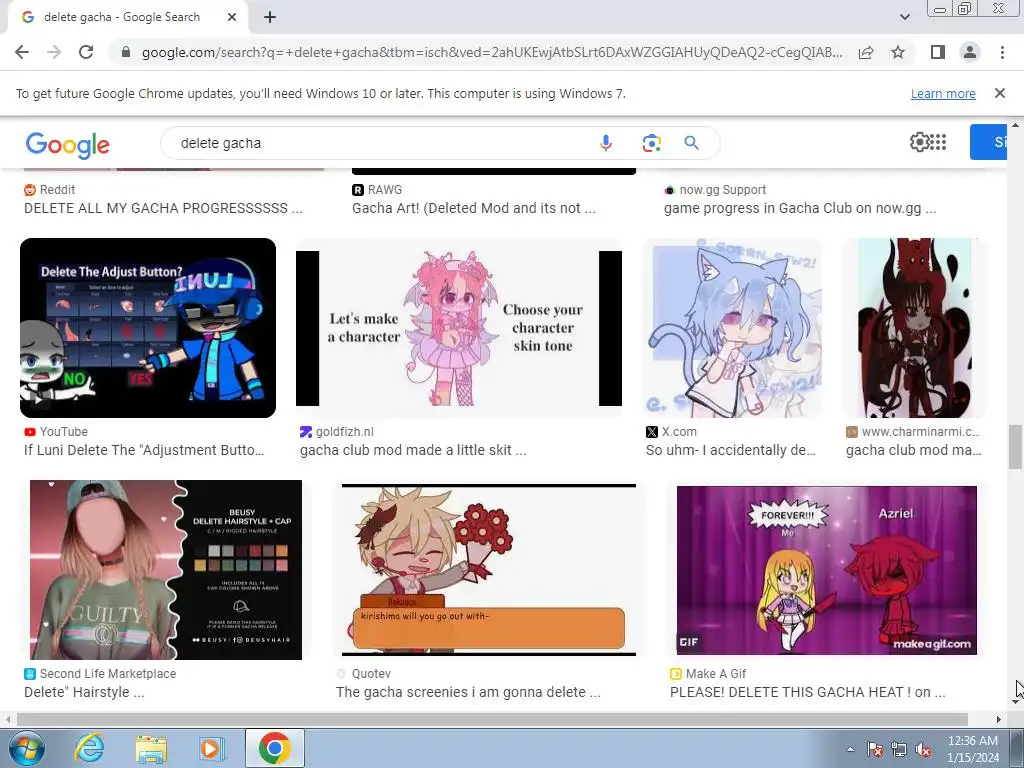Open Windows Explorer folder in taskbar
This screenshot has height=768, width=1024.
pos(151,748)
